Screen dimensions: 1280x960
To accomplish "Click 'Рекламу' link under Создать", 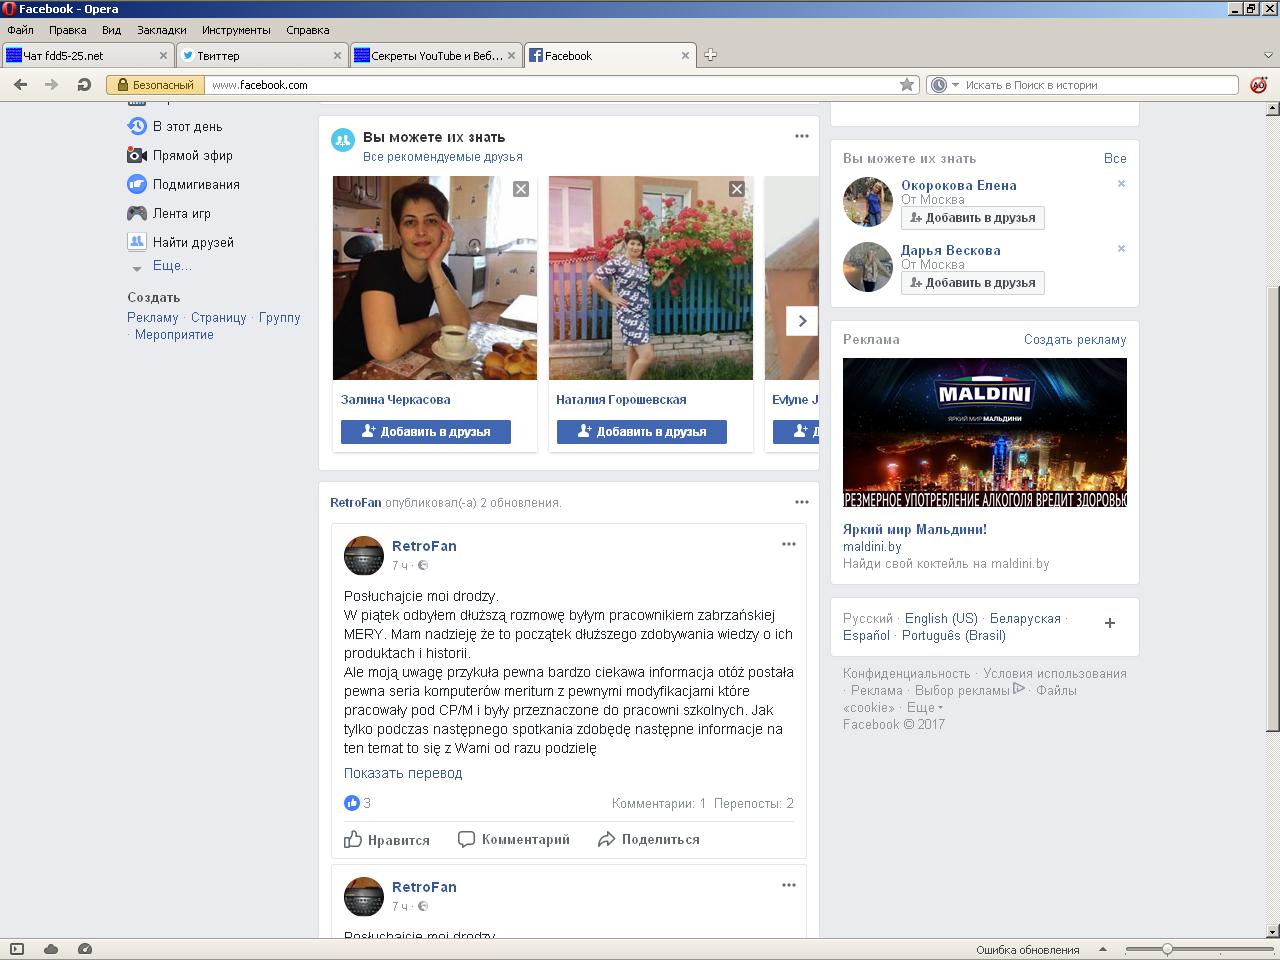I will coord(153,317).
